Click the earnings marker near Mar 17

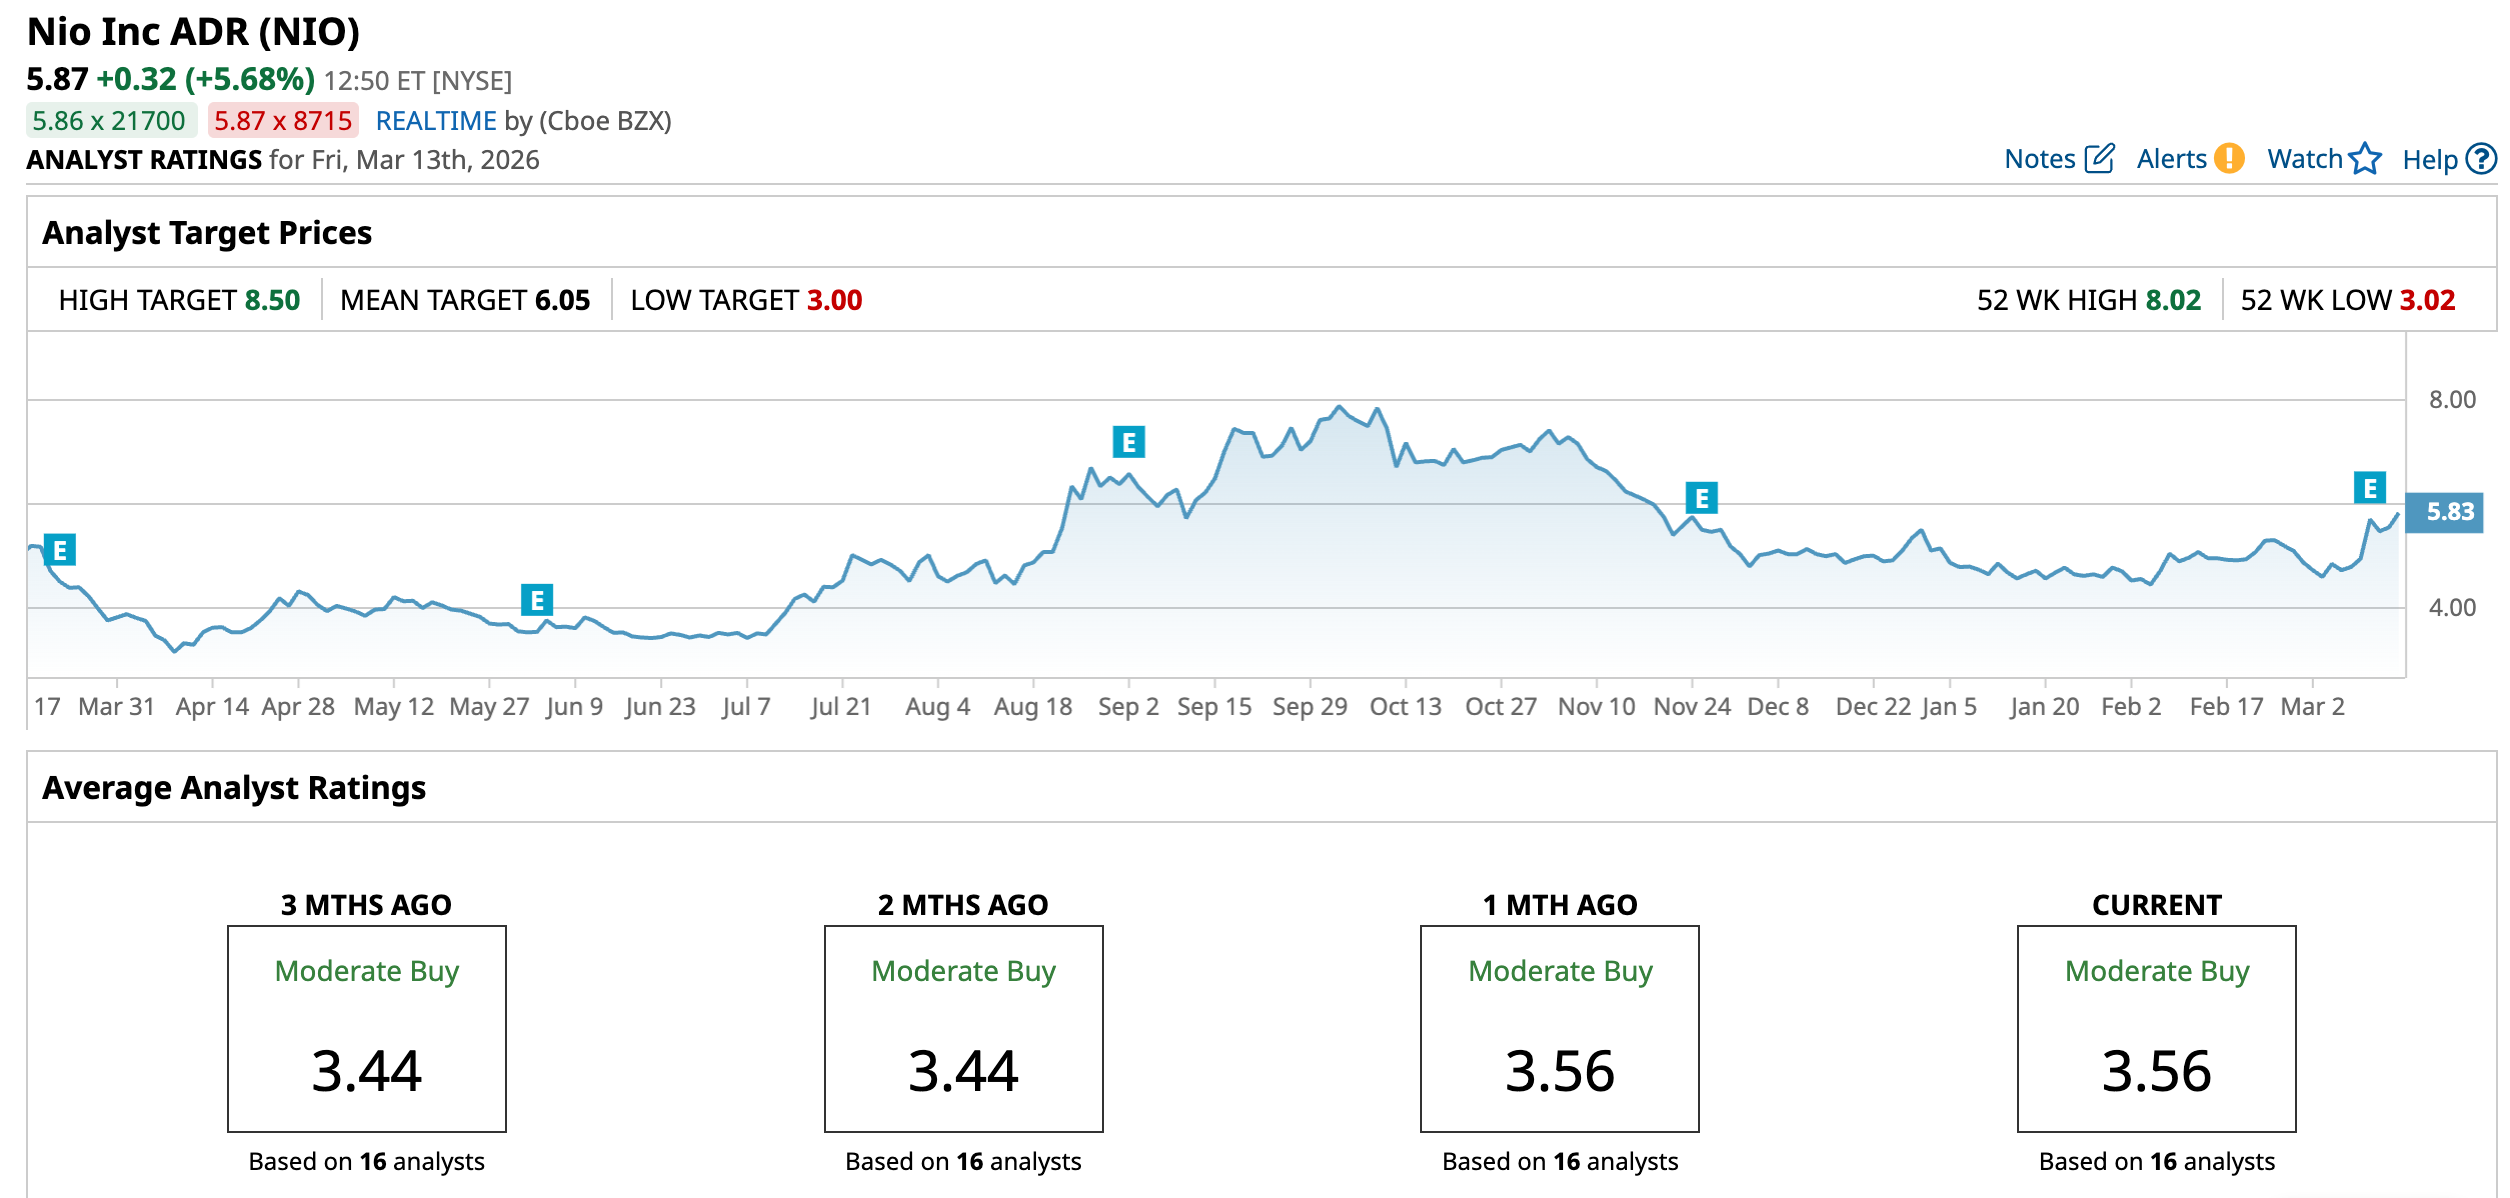coord(60,550)
